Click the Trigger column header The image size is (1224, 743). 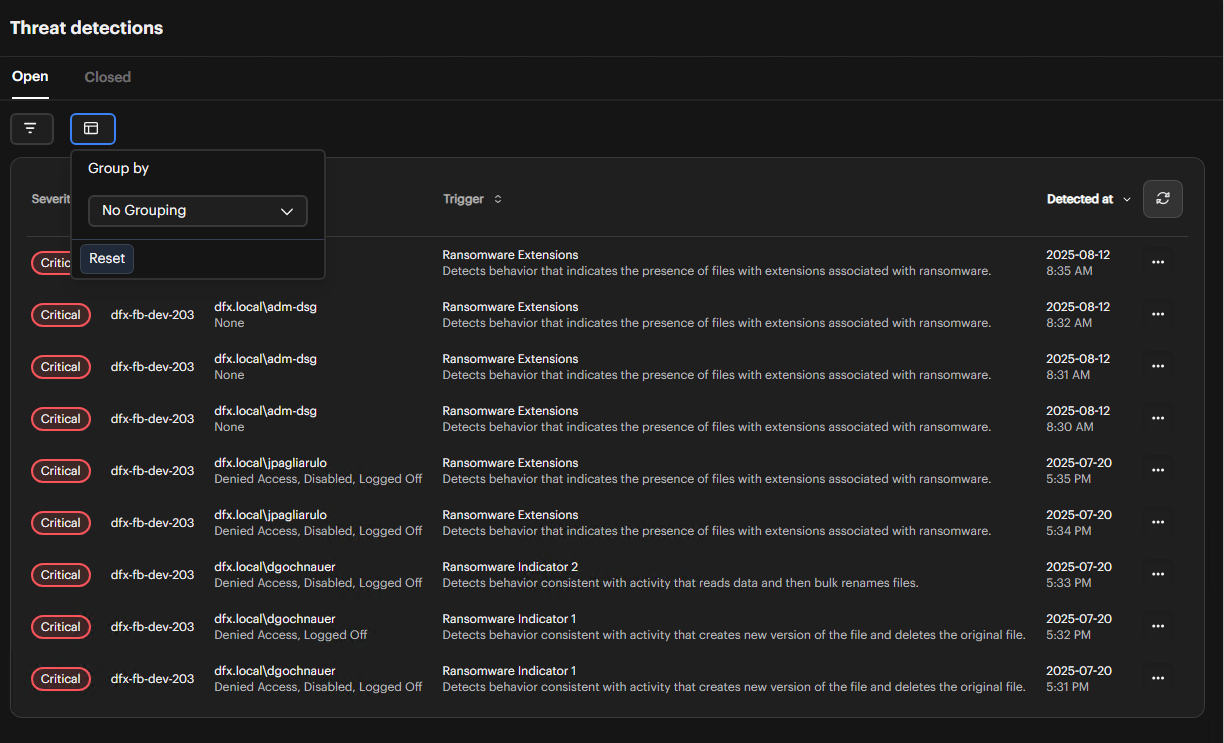[464, 199]
